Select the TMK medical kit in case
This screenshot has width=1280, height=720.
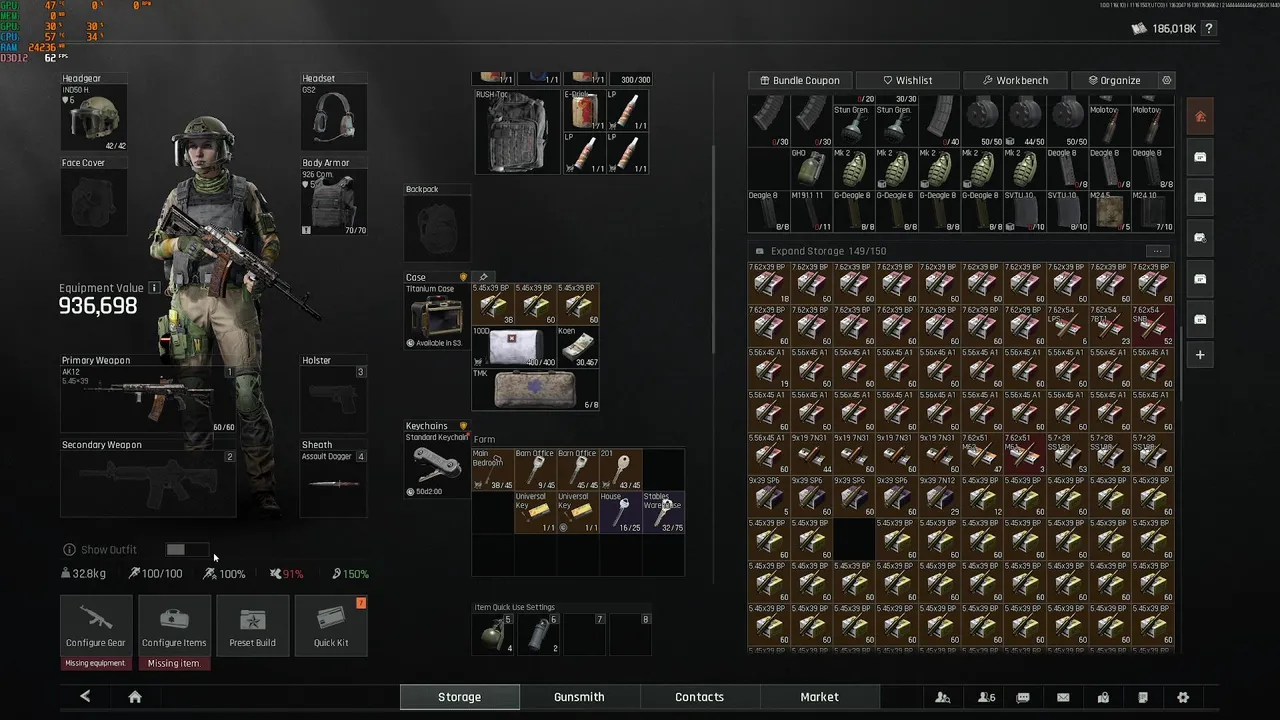[536, 389]
